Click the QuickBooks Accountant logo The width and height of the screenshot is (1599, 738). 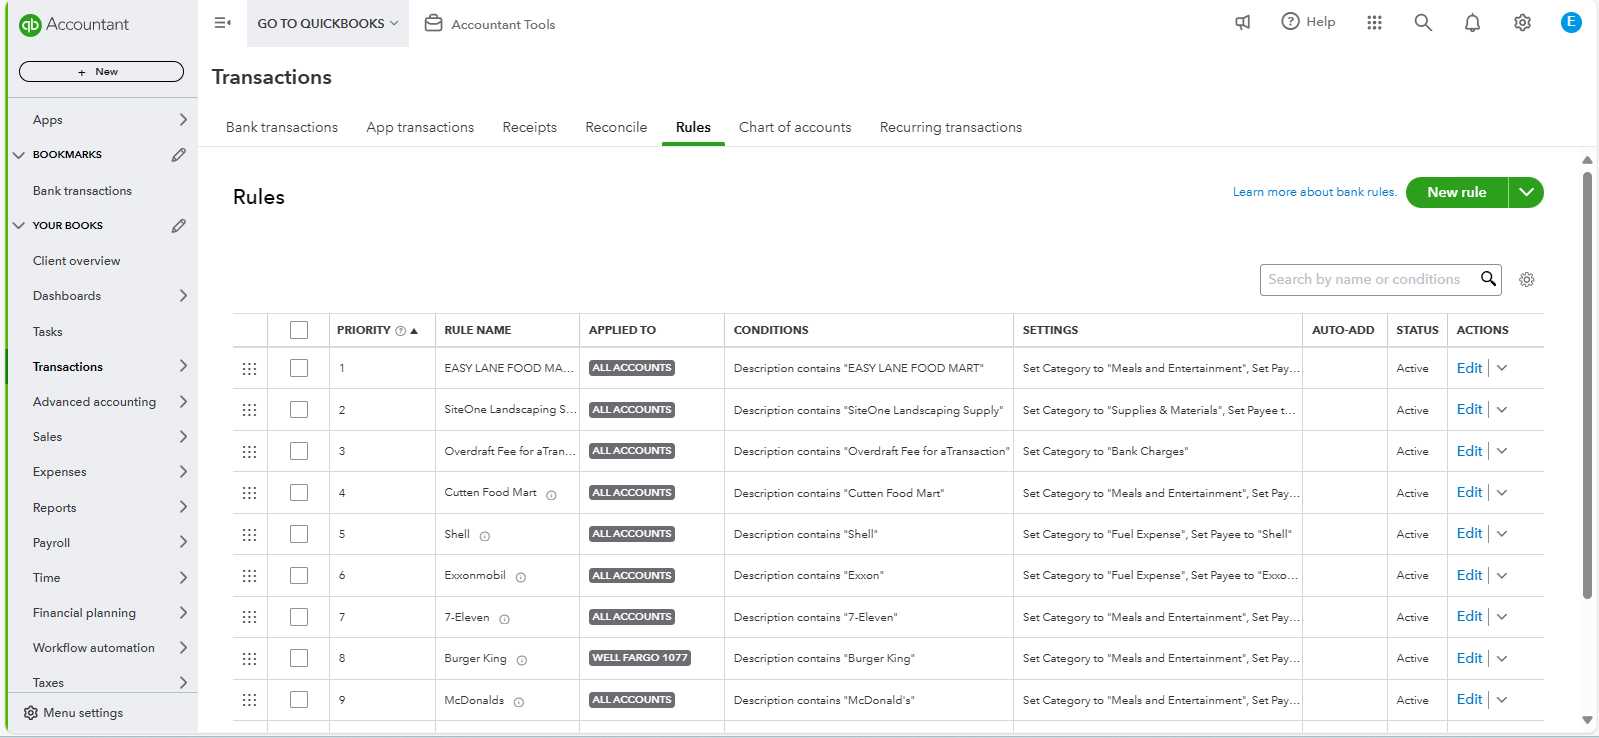pos(75,24)
